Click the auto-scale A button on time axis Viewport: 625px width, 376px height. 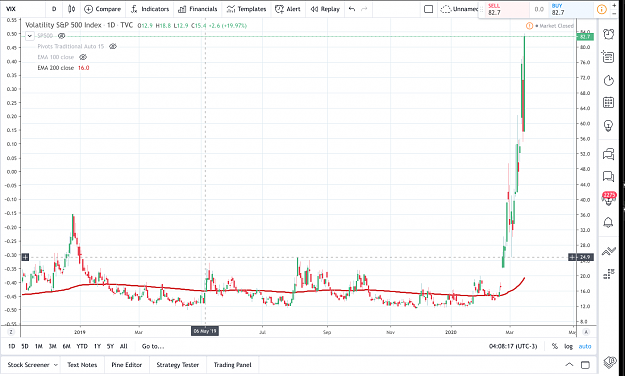point(586,332)
